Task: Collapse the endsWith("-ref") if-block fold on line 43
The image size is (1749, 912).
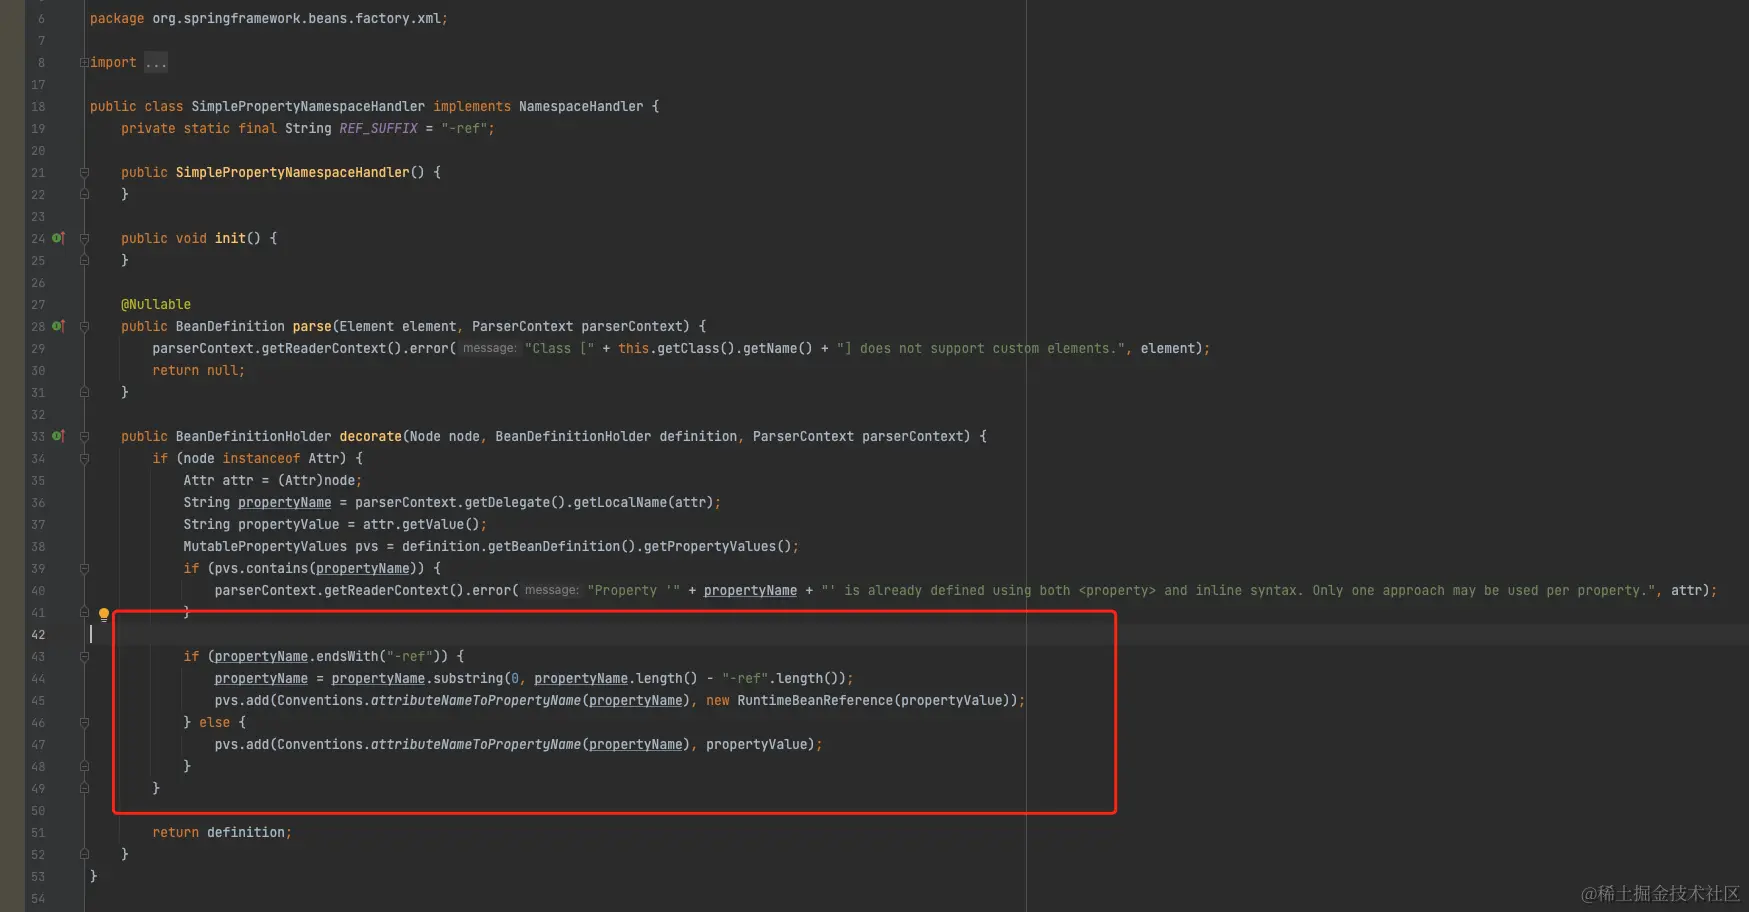Action: [x=84, y=656]
